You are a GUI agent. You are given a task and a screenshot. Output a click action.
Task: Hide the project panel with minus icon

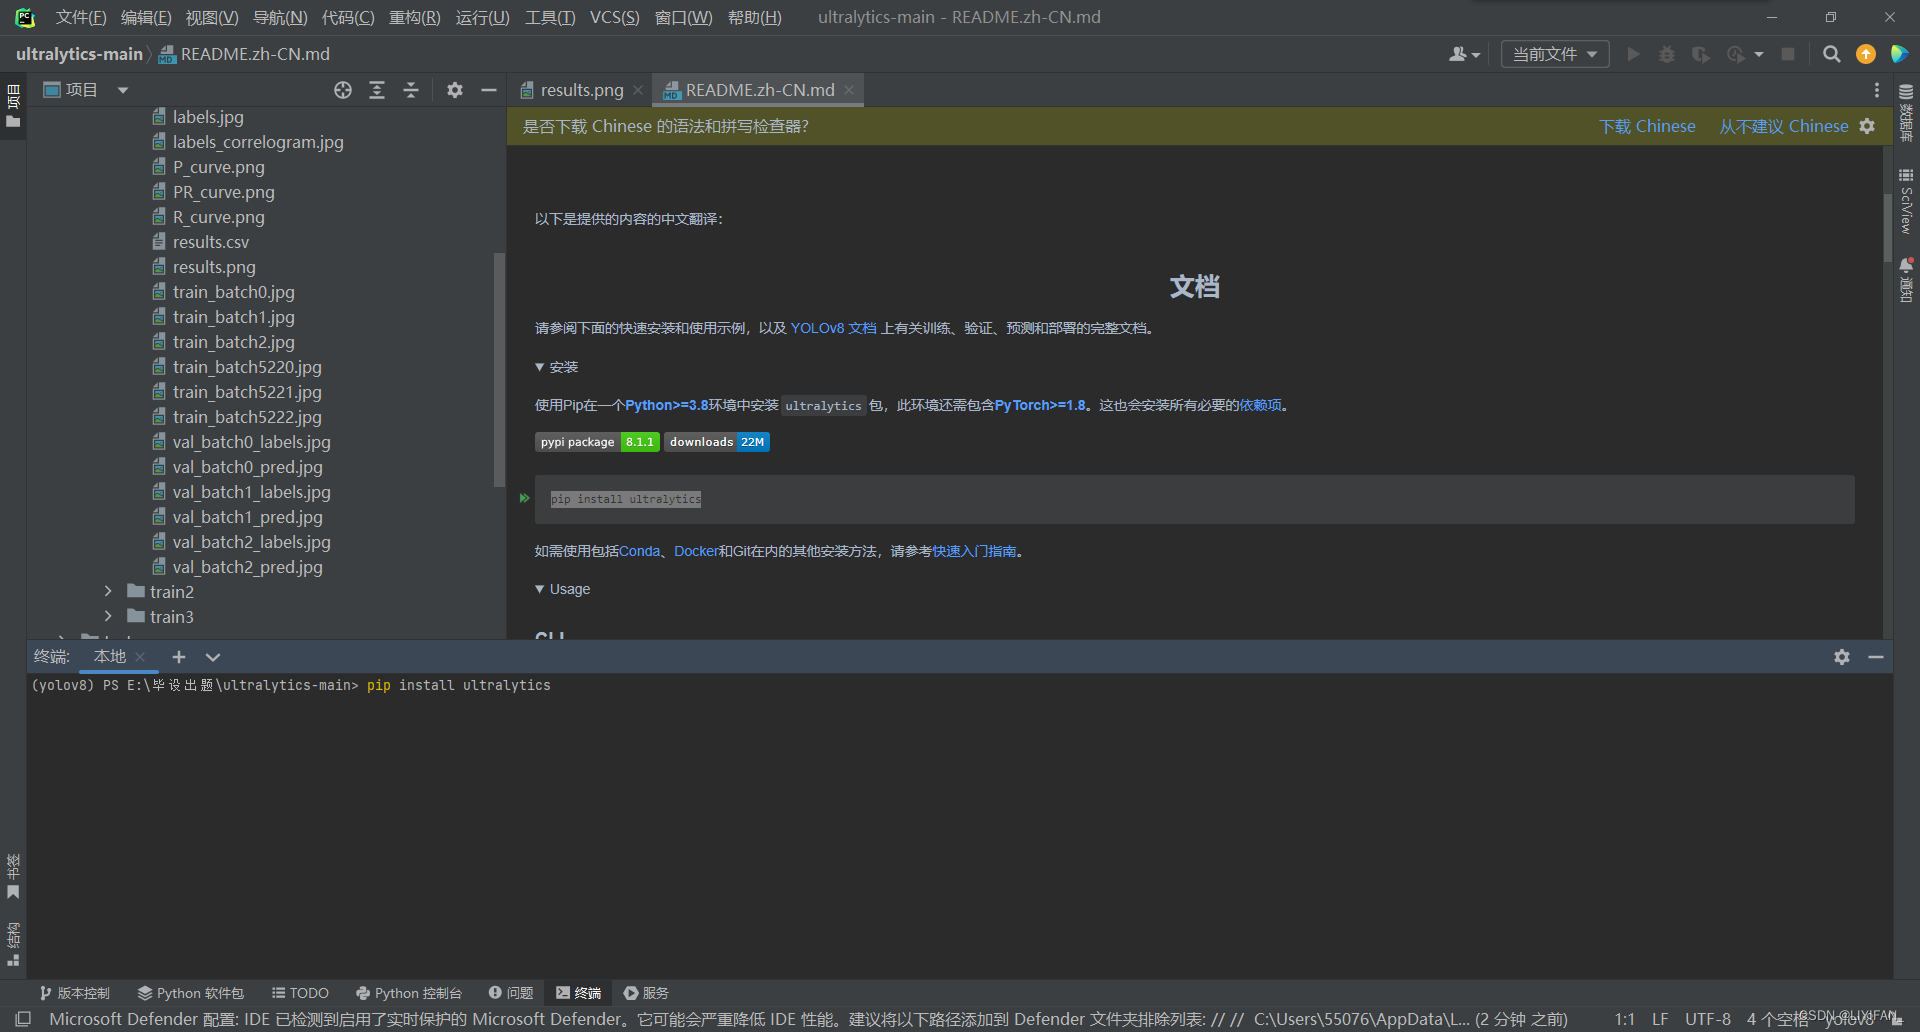click(x=489, y=91)
